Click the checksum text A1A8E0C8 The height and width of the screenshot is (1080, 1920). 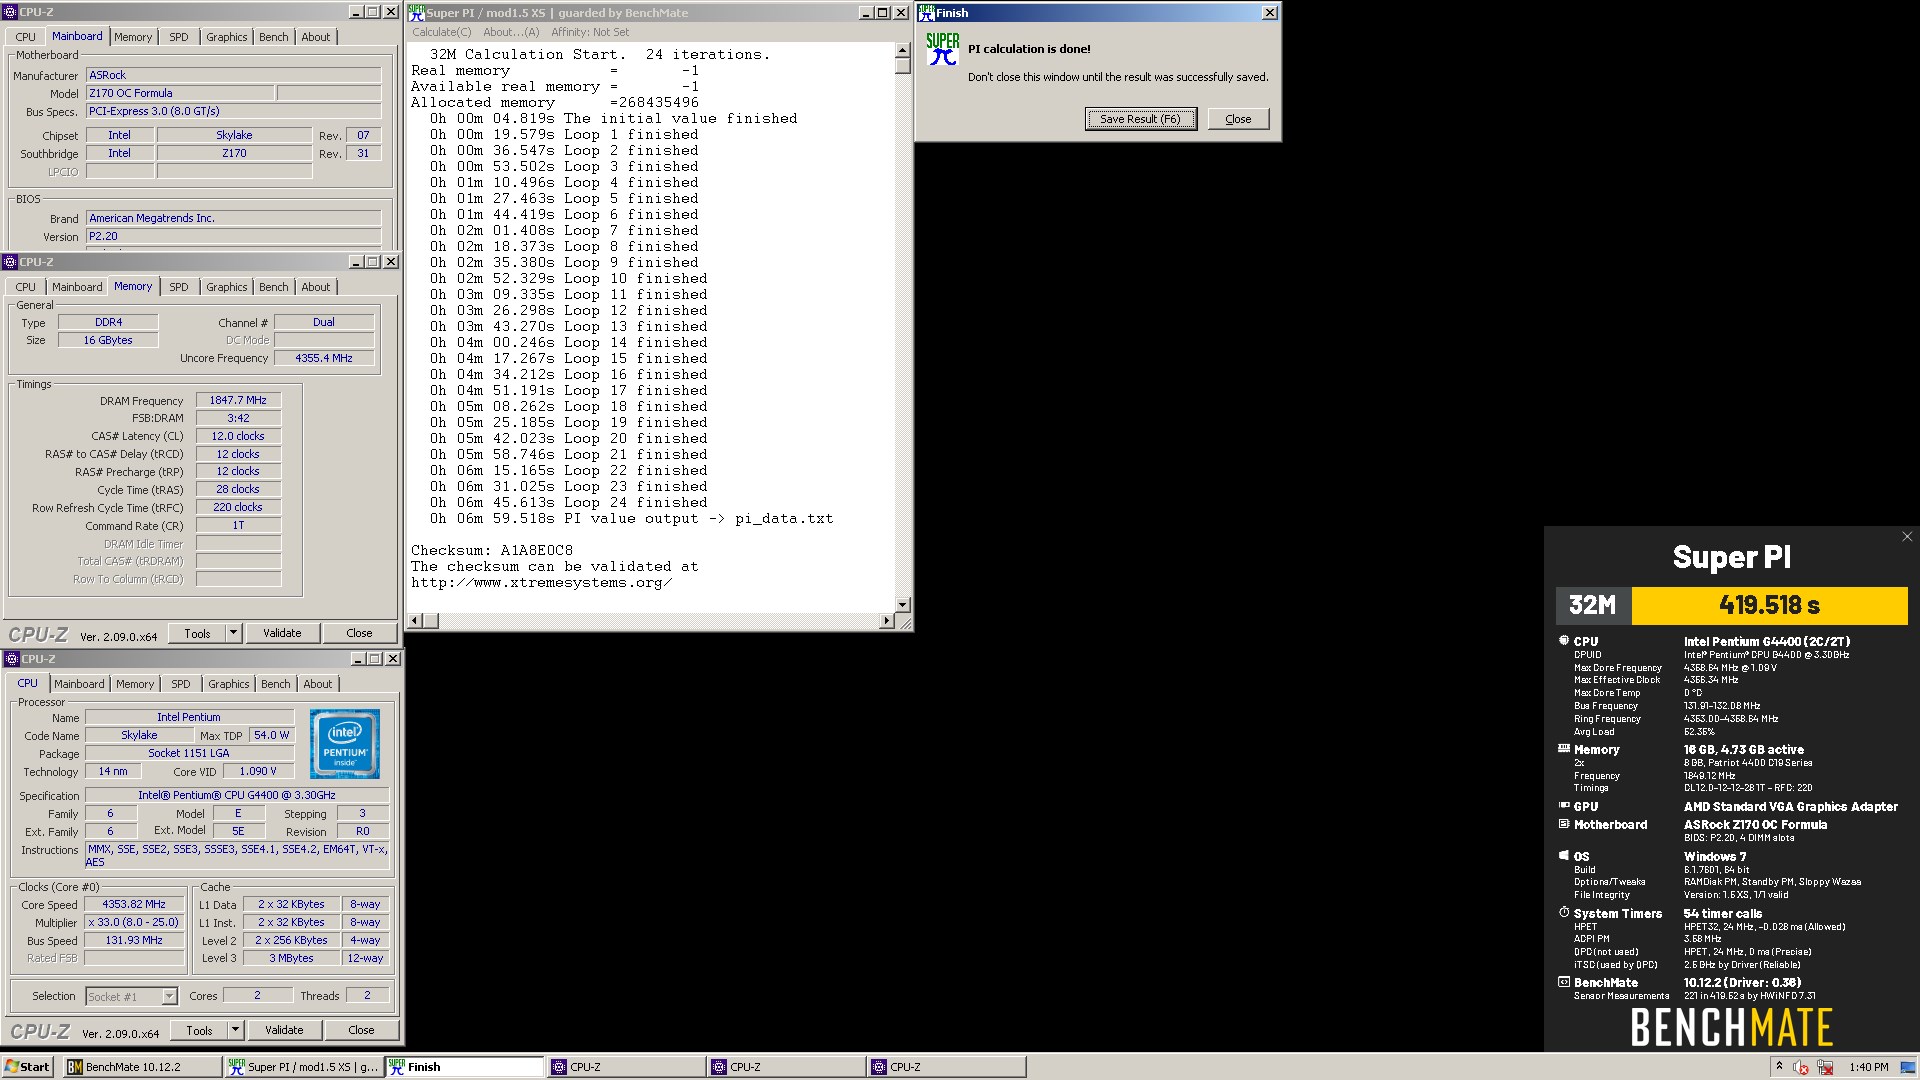click(537, 550)
